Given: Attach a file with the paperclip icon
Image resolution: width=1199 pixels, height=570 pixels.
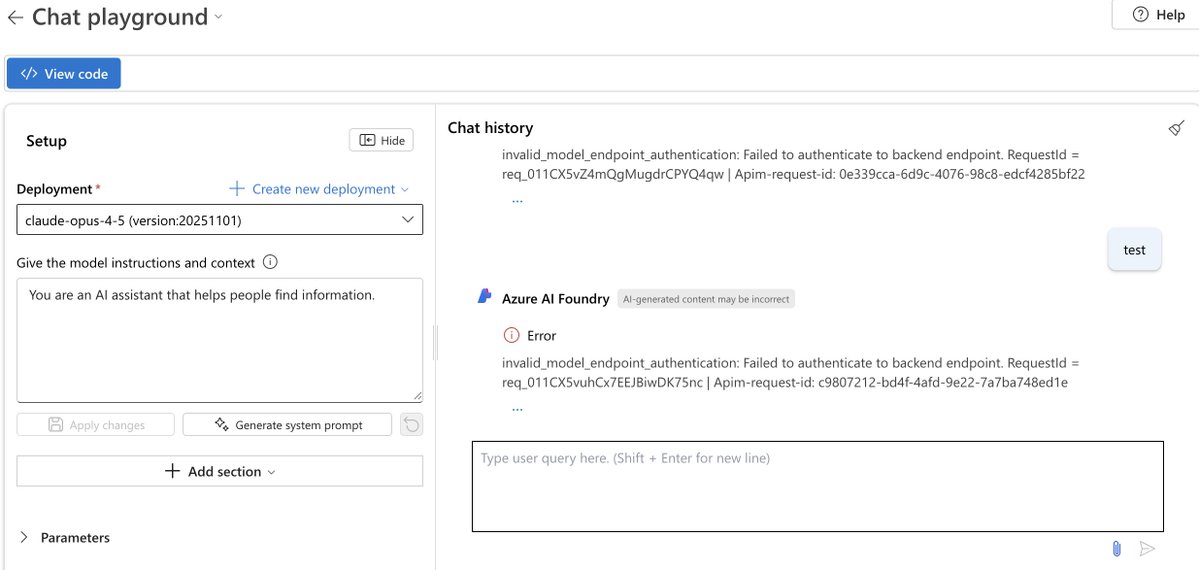Looking at the screenshot, I should tap(1116, 549).
